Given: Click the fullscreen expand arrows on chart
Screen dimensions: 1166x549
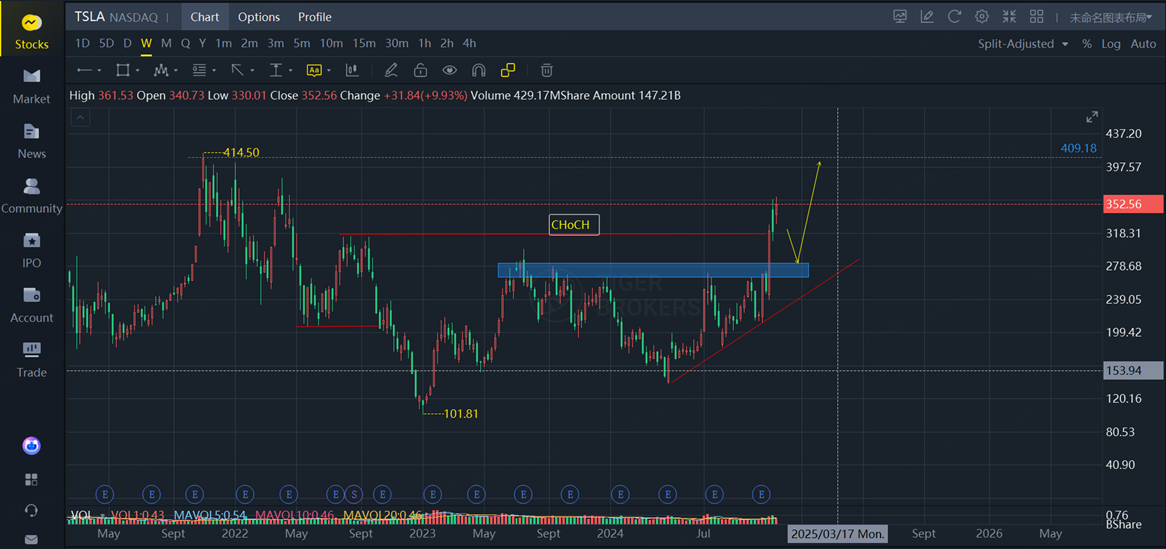Looking at the screenshot, I should click(x=1092, y=117).
